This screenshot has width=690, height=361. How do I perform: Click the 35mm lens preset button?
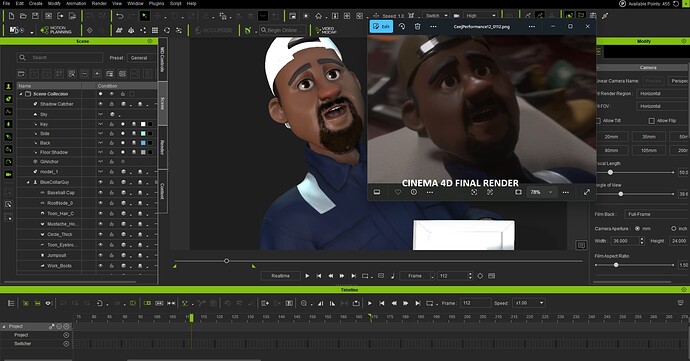pyautogui.click(x=649, y=137)
